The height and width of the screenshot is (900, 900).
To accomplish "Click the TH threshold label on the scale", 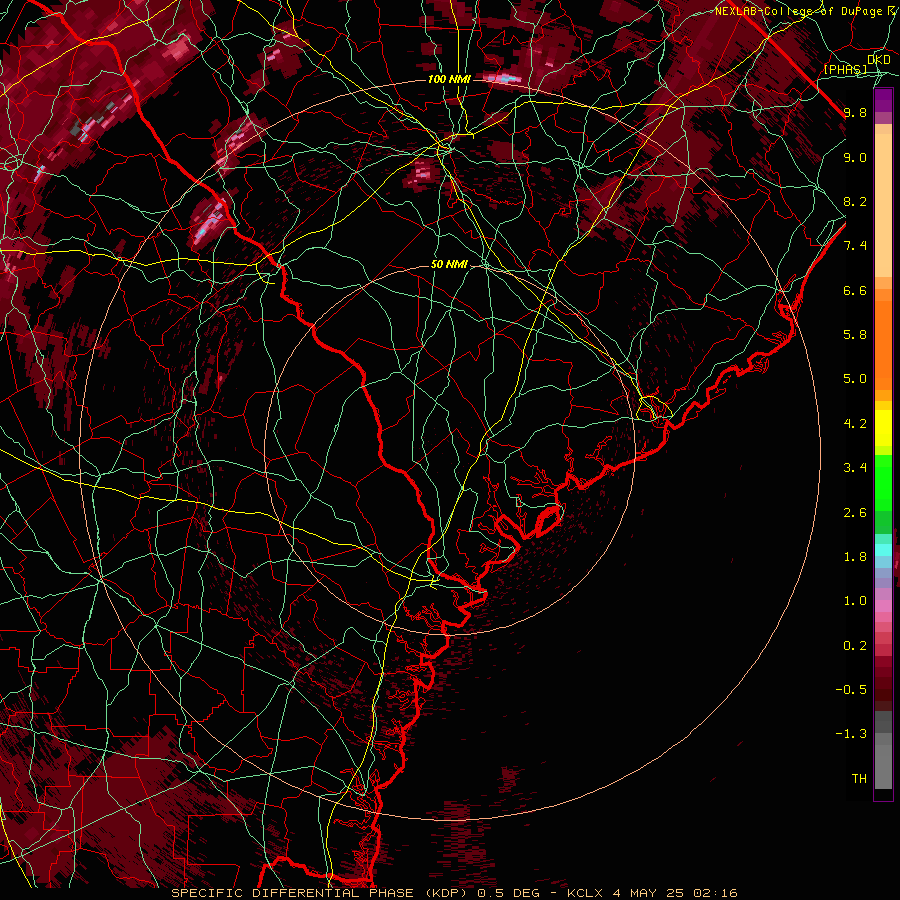I will [859, 779].
